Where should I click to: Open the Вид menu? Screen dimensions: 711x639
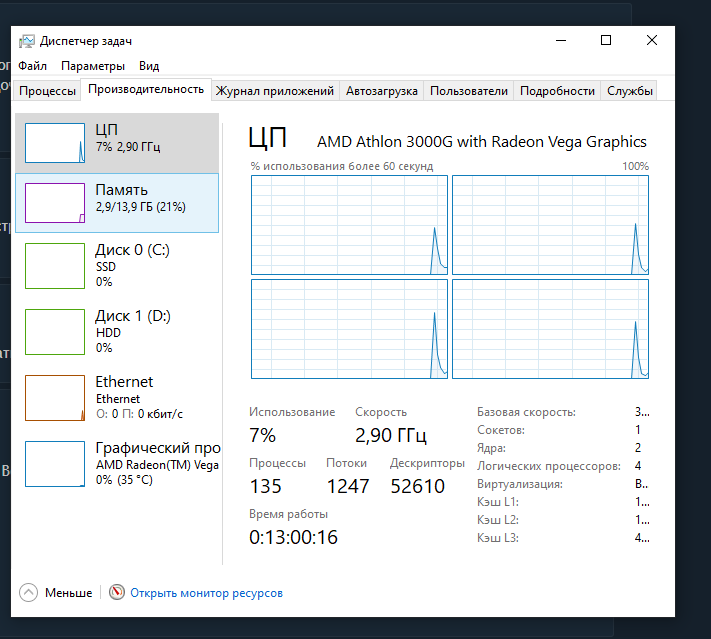[149, 66]
